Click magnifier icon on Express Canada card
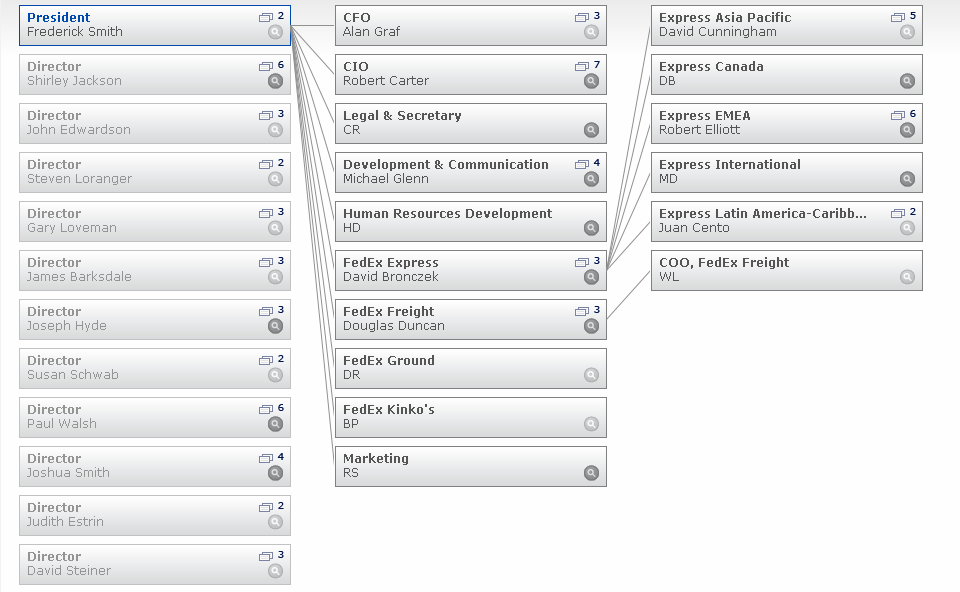 pyautogui.click(x=907, y=81)
